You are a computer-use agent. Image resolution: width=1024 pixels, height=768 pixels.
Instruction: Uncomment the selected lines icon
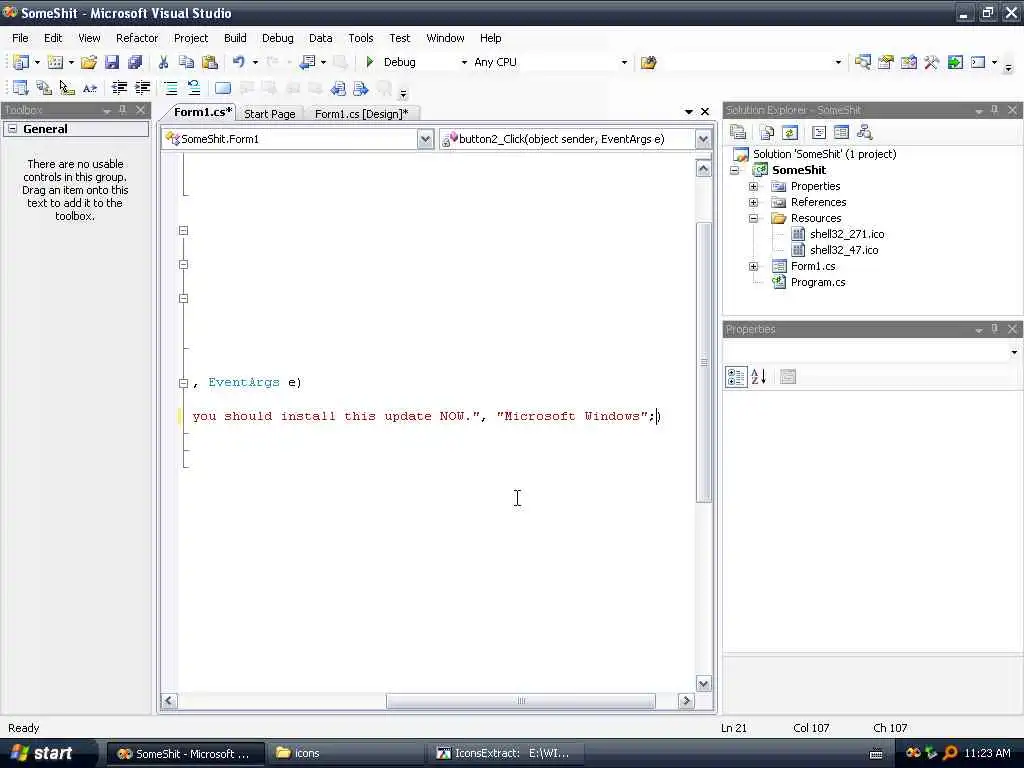193,88
